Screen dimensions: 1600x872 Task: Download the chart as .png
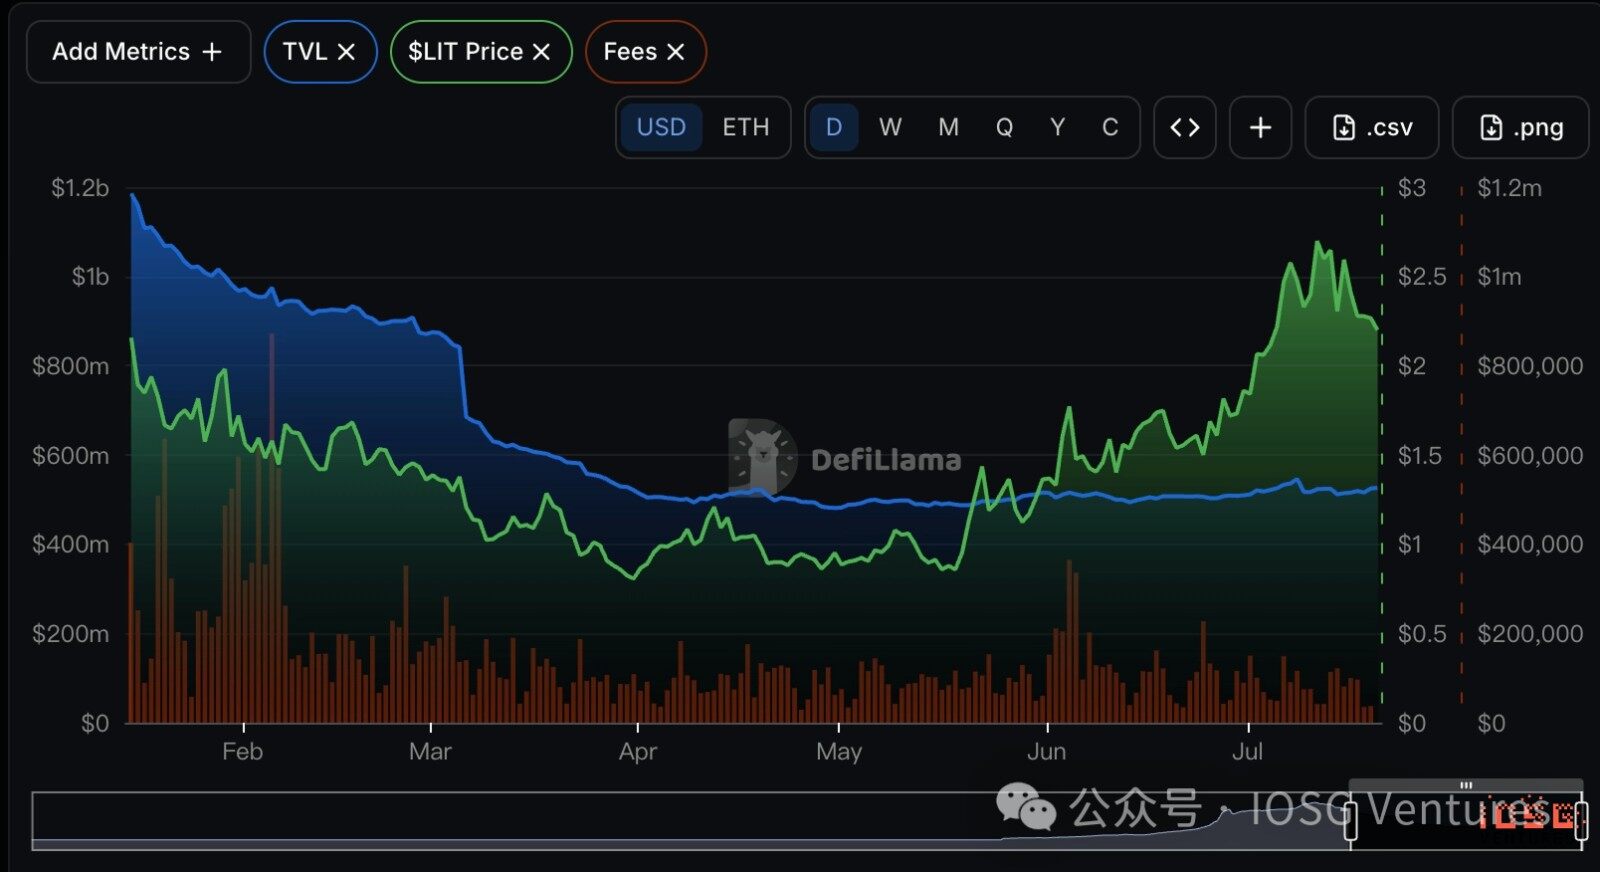pos(1520,127)
